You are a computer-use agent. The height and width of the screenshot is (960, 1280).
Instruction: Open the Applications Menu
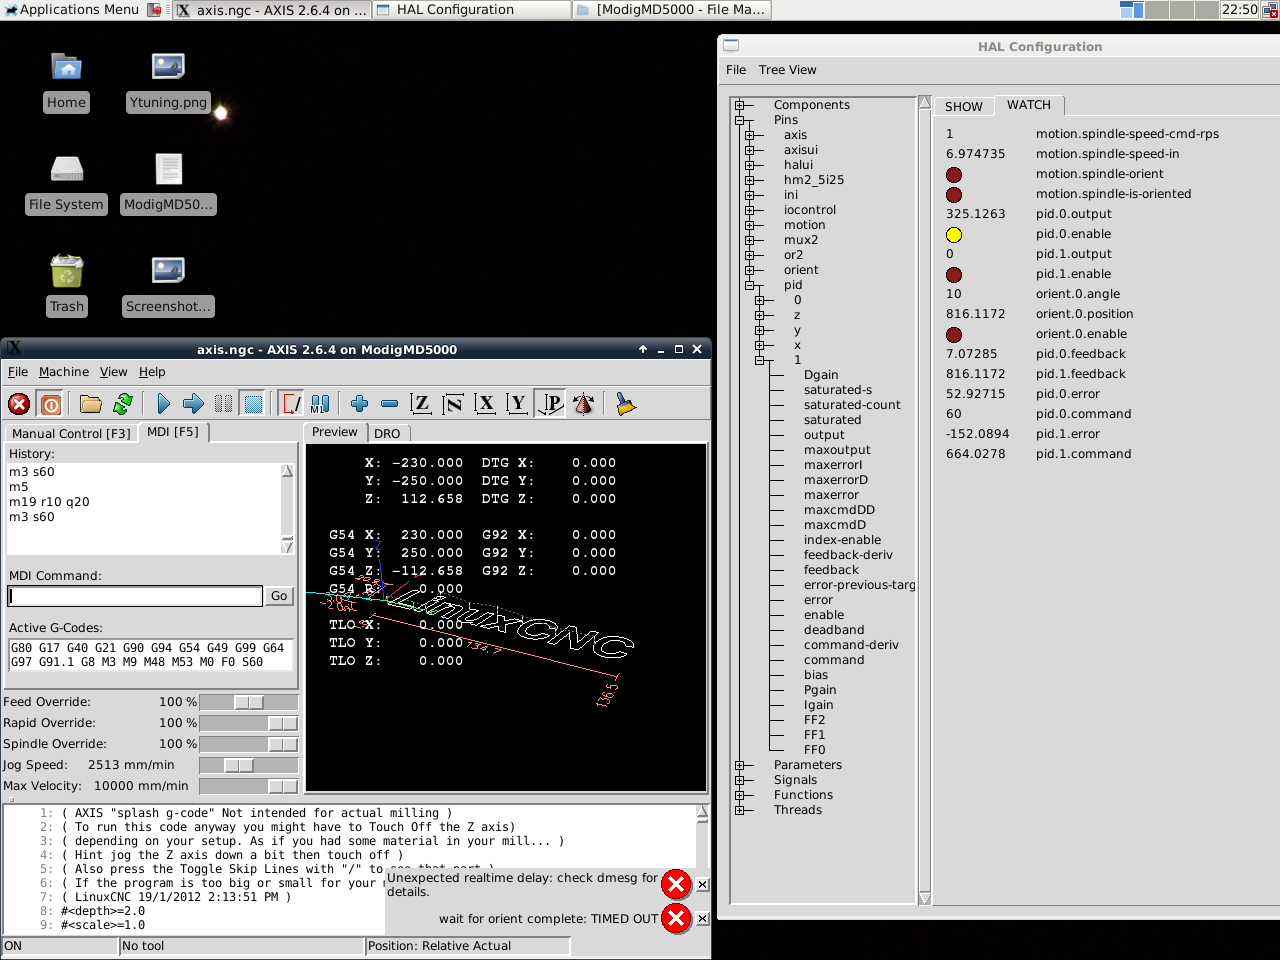tap(70, 9)
